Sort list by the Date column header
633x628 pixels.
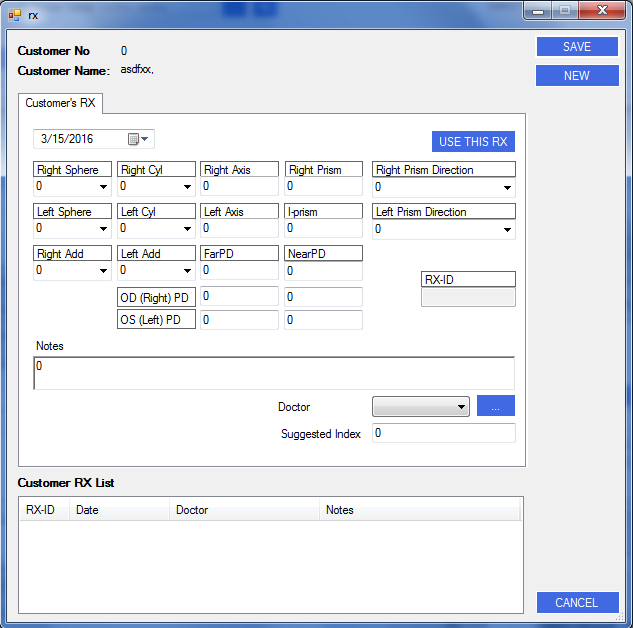coord(118,510)
